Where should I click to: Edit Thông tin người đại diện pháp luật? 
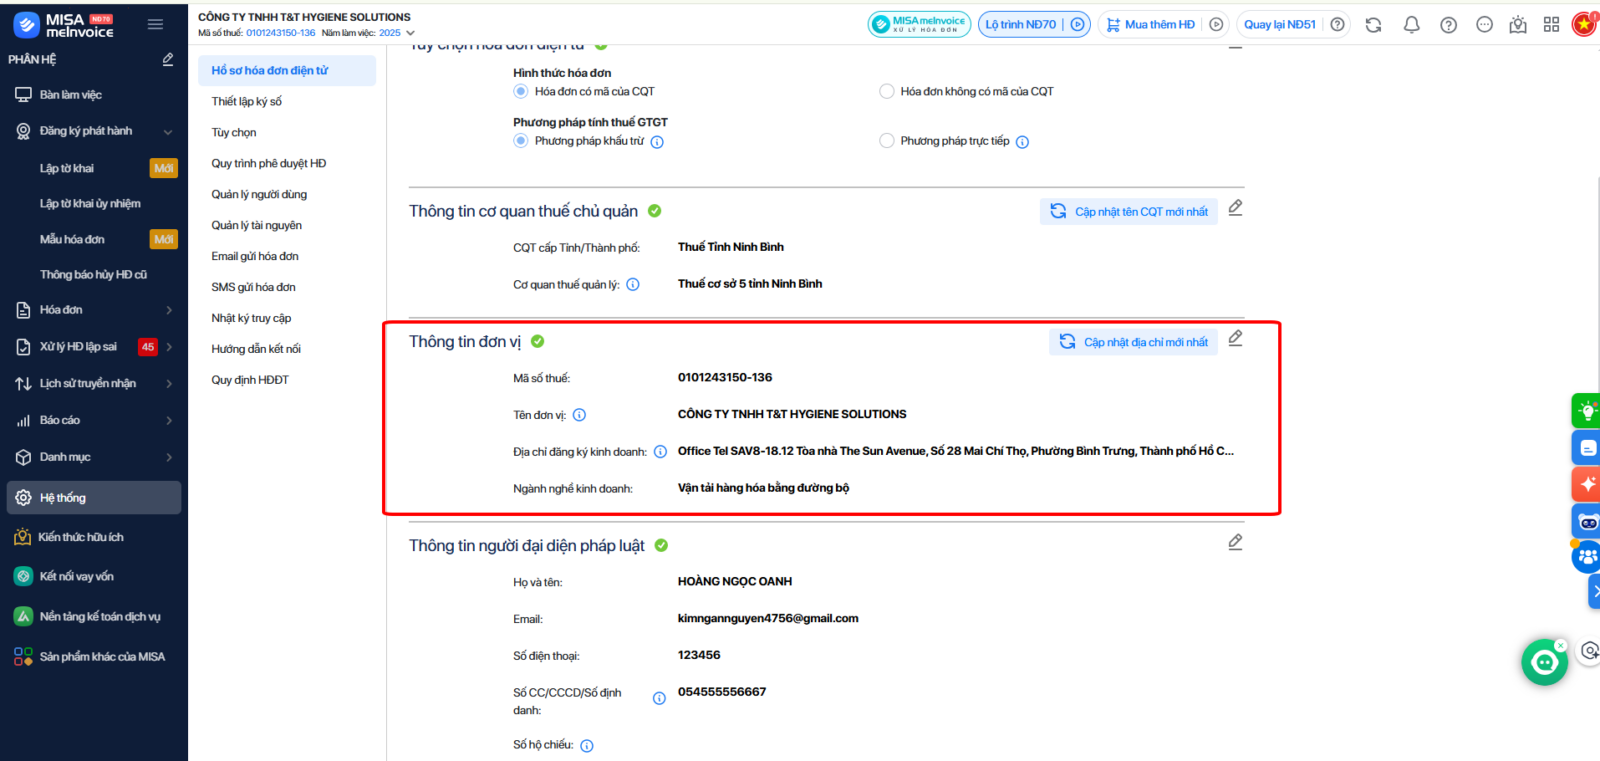click(1235, 542)
